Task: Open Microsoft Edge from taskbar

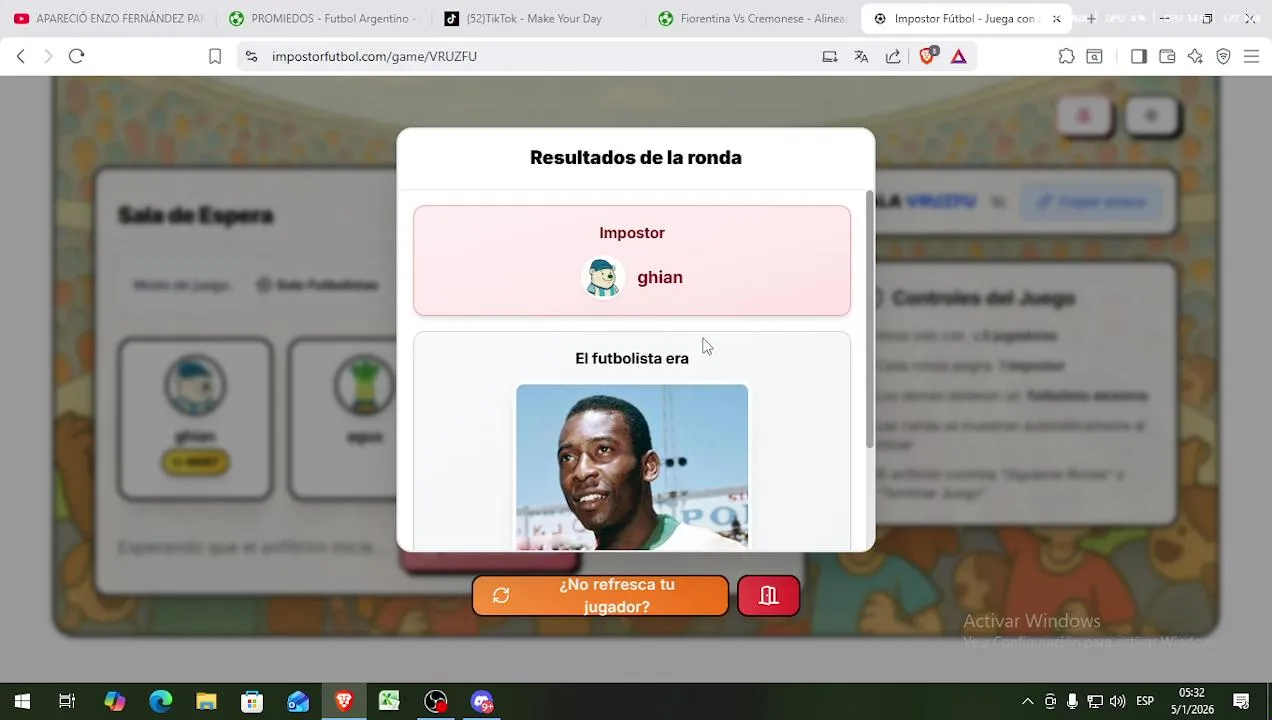Action: click(161, 702)
